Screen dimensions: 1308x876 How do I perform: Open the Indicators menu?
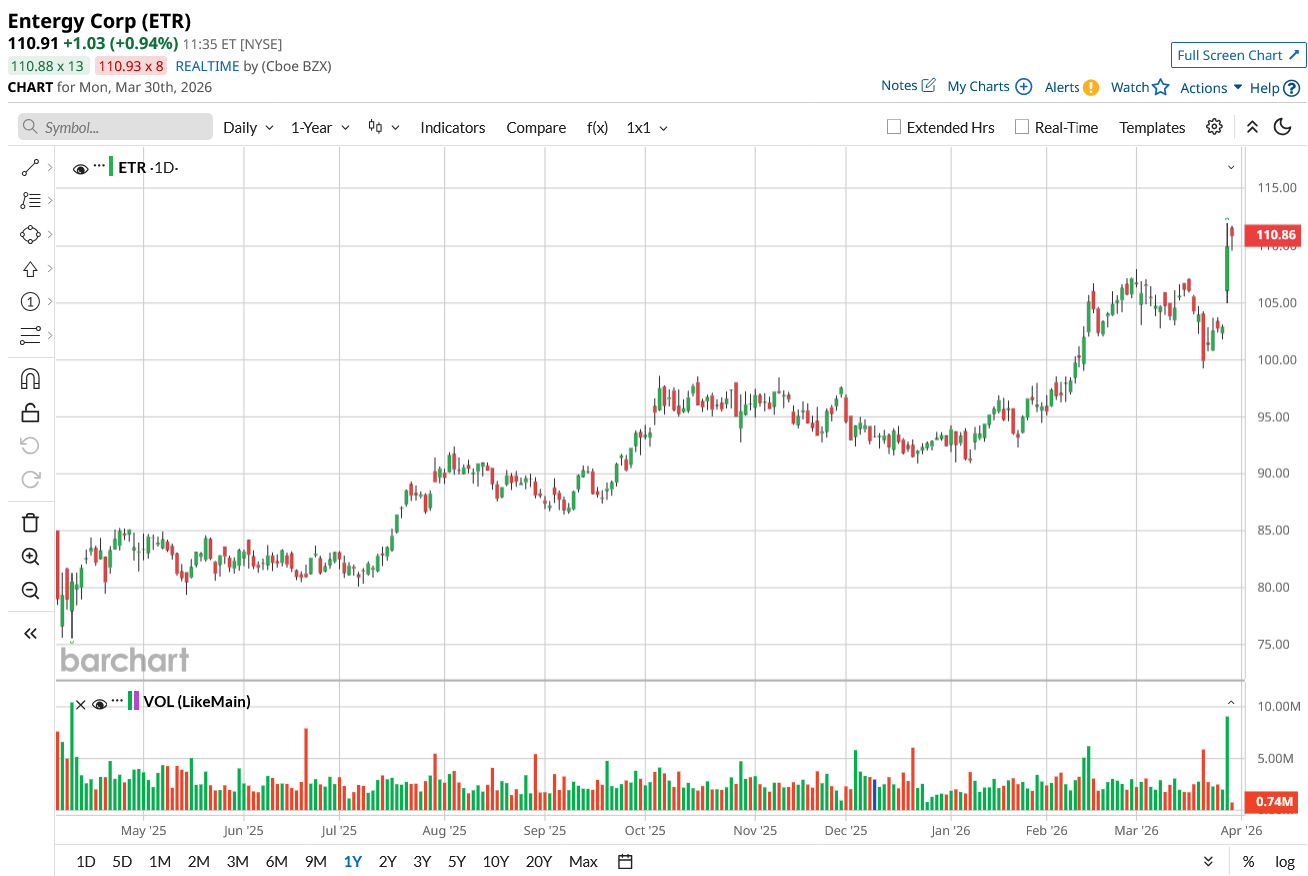(x=453, y=127)
